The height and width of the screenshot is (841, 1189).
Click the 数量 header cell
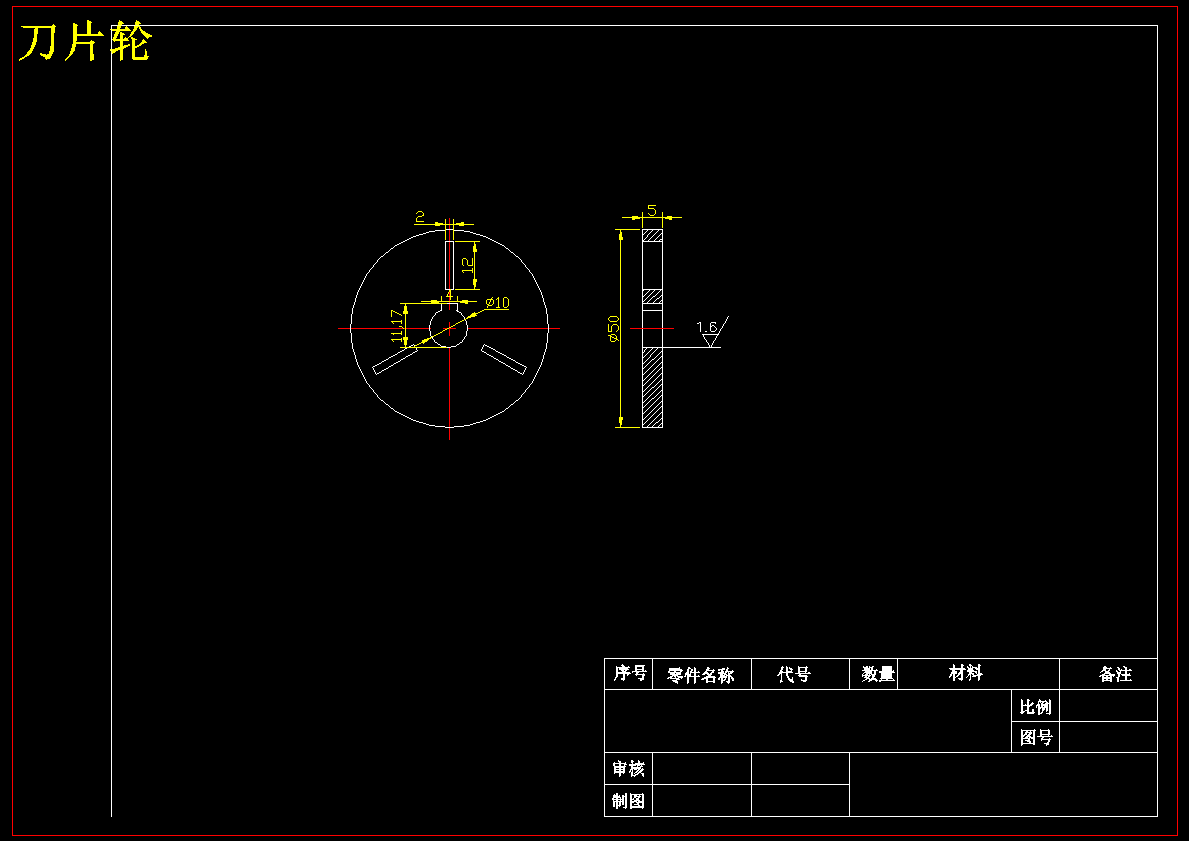point(874,674)
